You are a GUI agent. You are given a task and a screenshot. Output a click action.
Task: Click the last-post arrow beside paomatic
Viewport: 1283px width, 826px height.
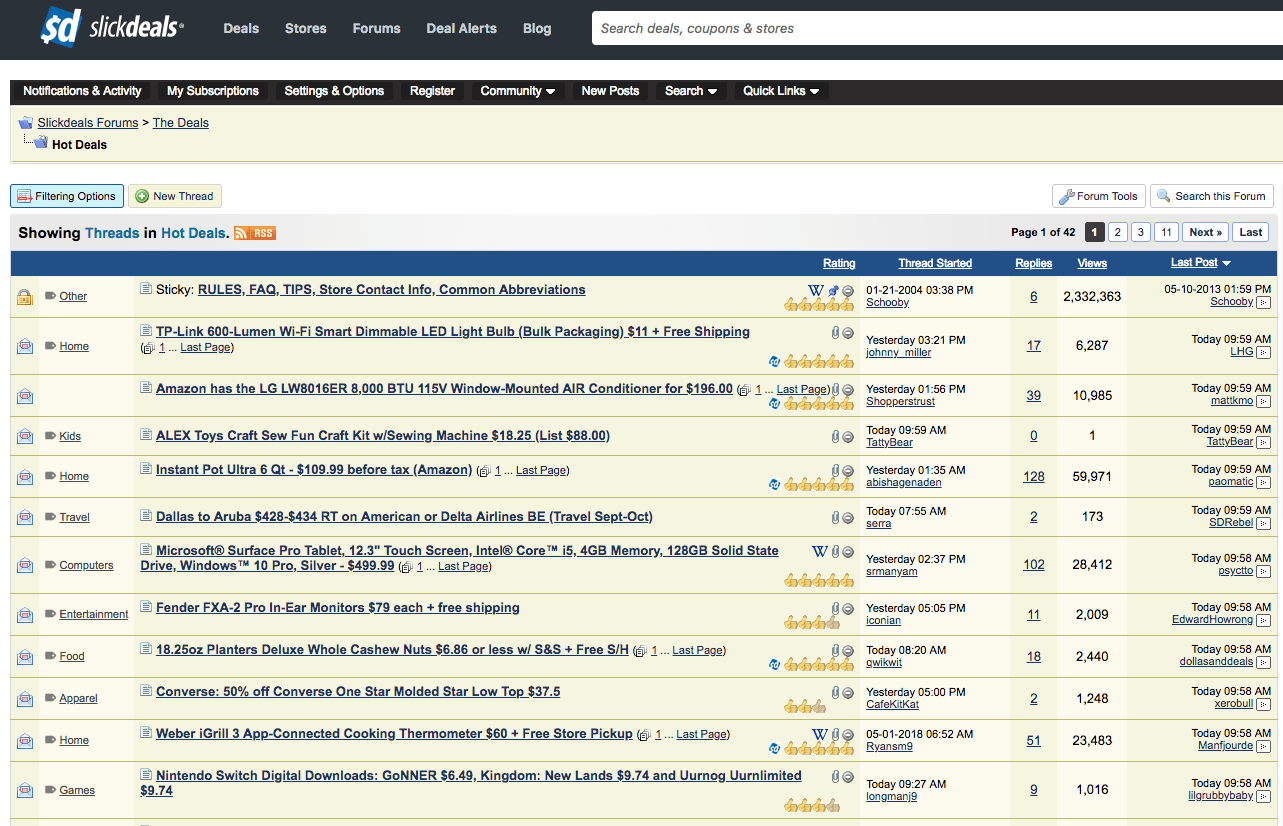click(x=1264, y=482)
